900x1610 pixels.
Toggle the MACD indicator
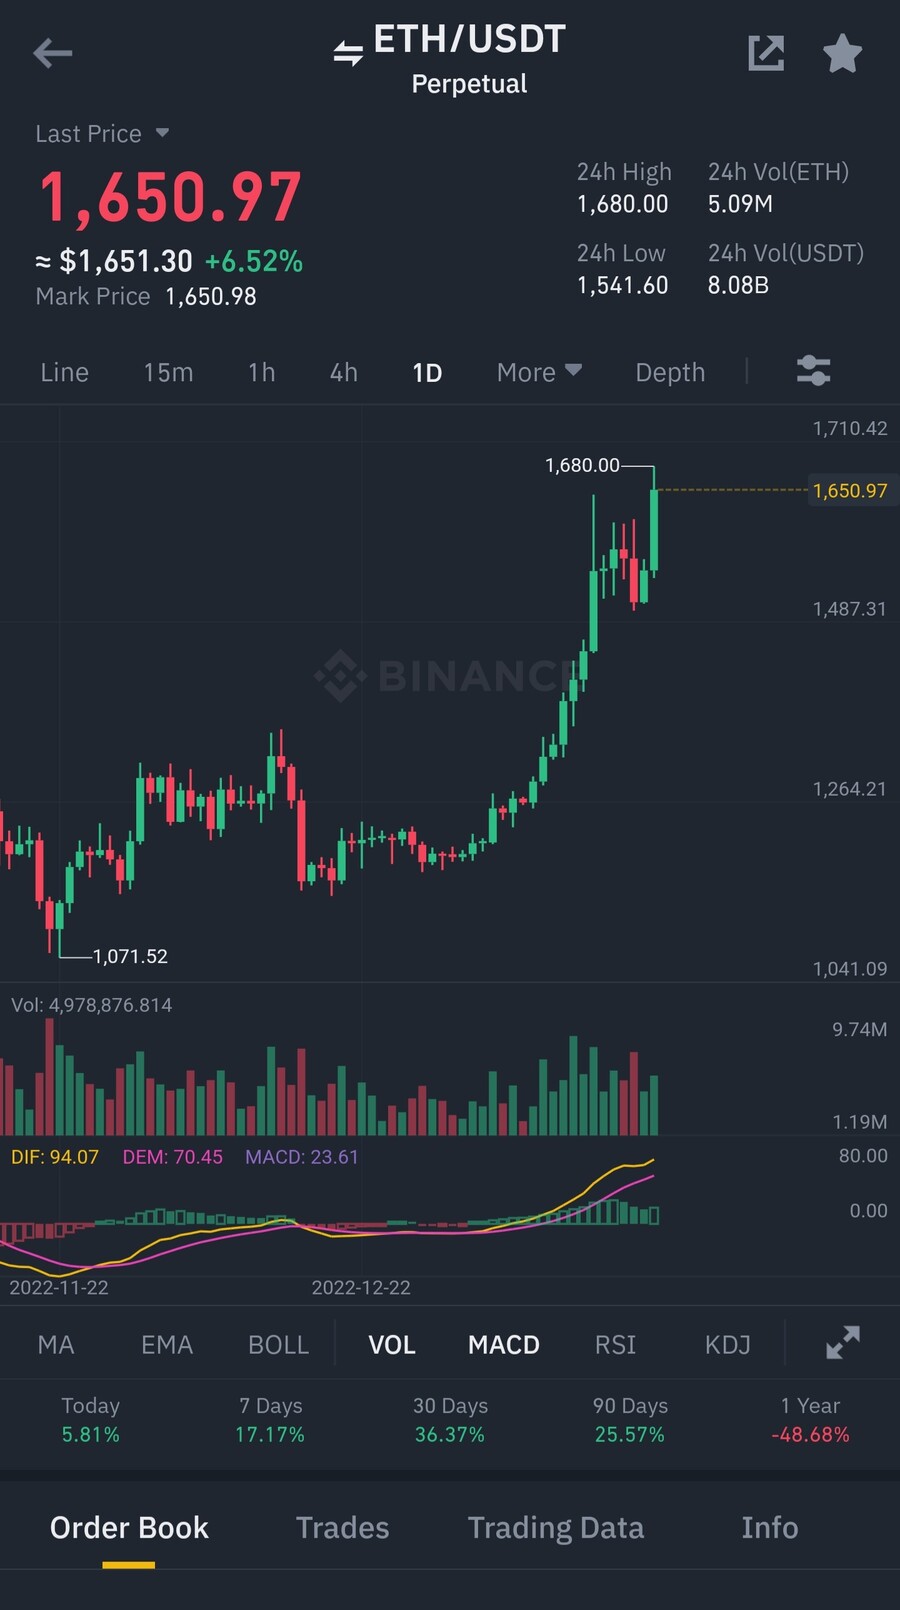(503, 1345)
